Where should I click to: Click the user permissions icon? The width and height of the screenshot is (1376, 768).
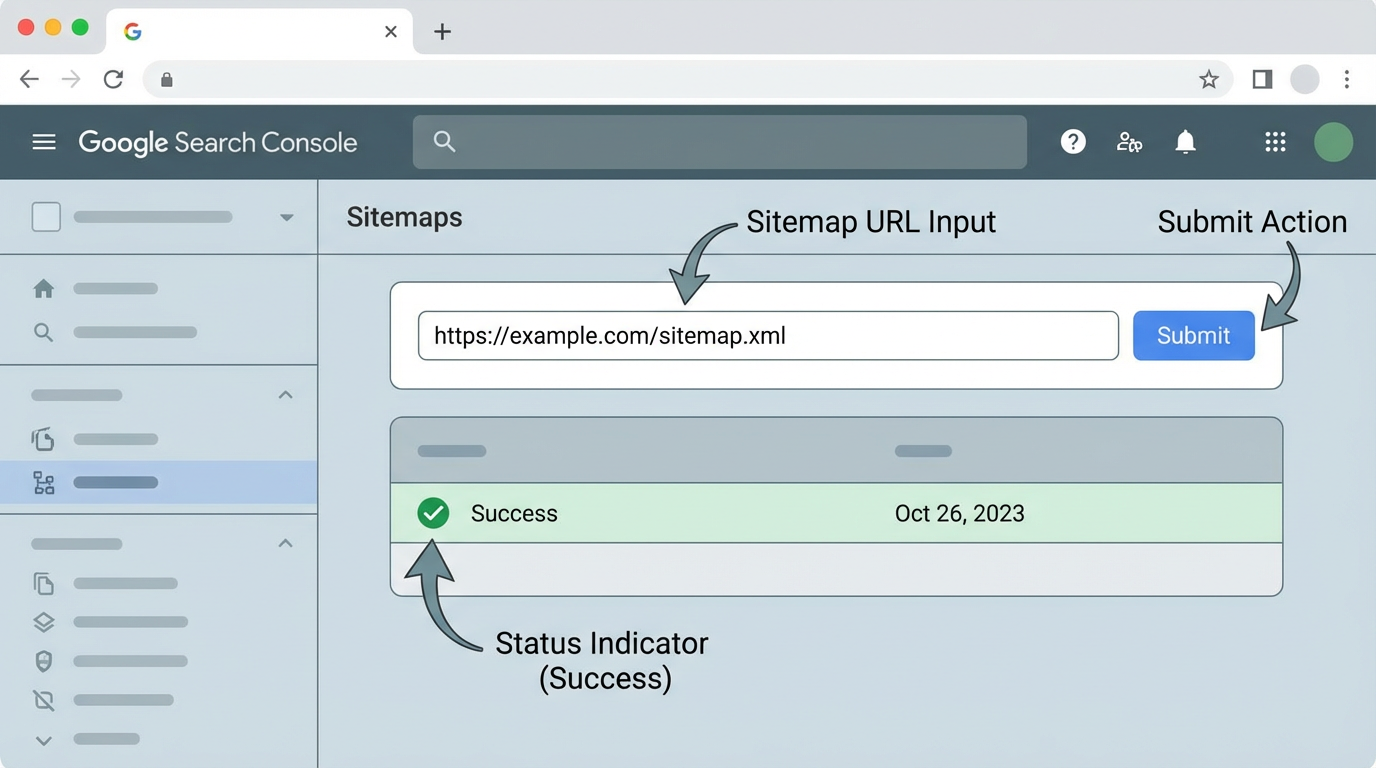tap(1129, 142)
